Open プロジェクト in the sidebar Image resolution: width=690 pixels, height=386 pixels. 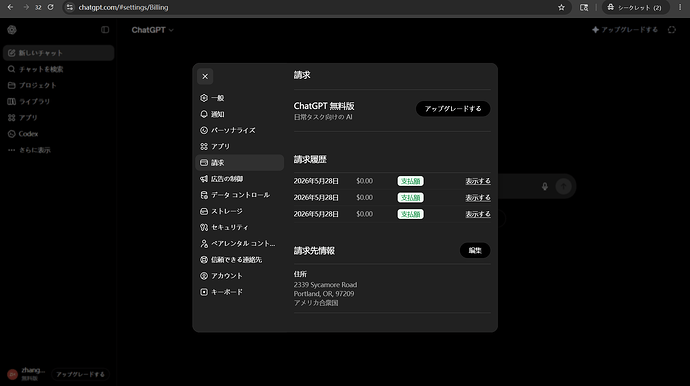click(59, 85)
